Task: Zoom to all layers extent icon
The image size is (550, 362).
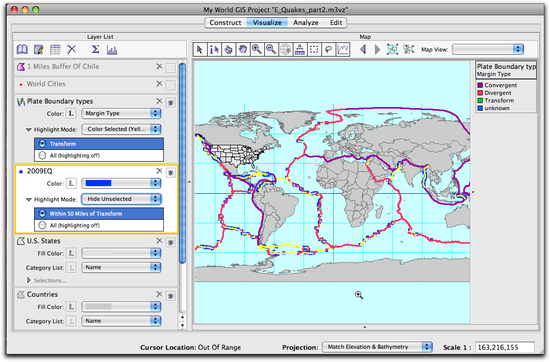Action: point(393,49)
